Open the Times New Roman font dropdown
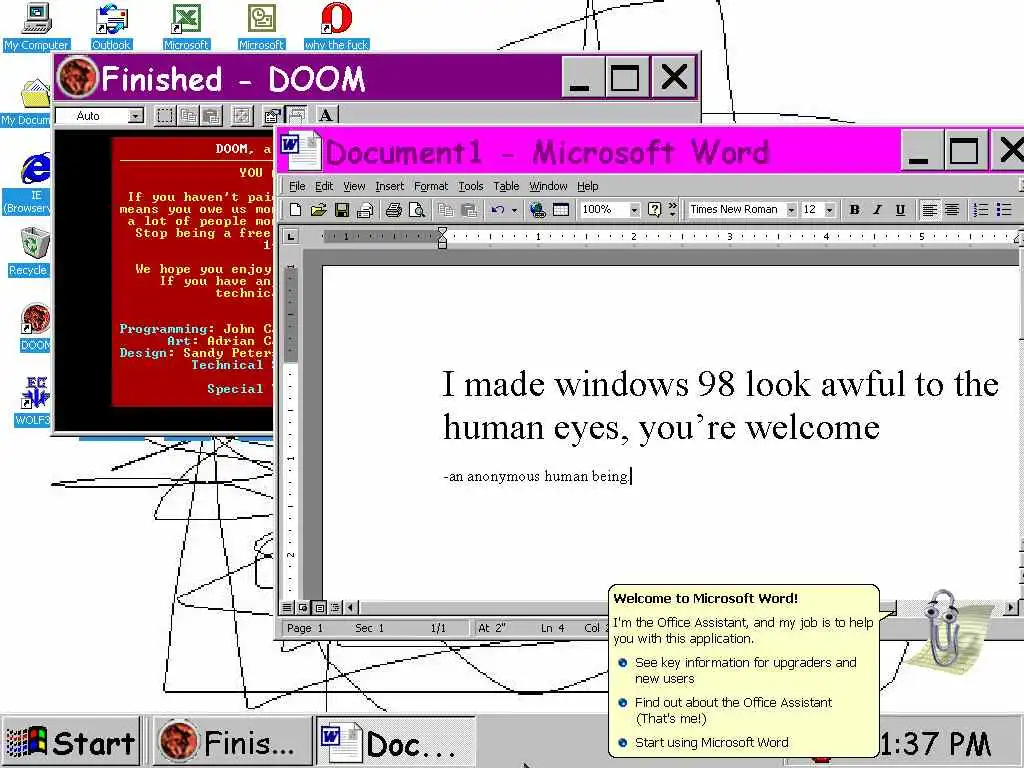Image resolution: width=1024 pixels, height=768 pixels. (x=791, y=210)
